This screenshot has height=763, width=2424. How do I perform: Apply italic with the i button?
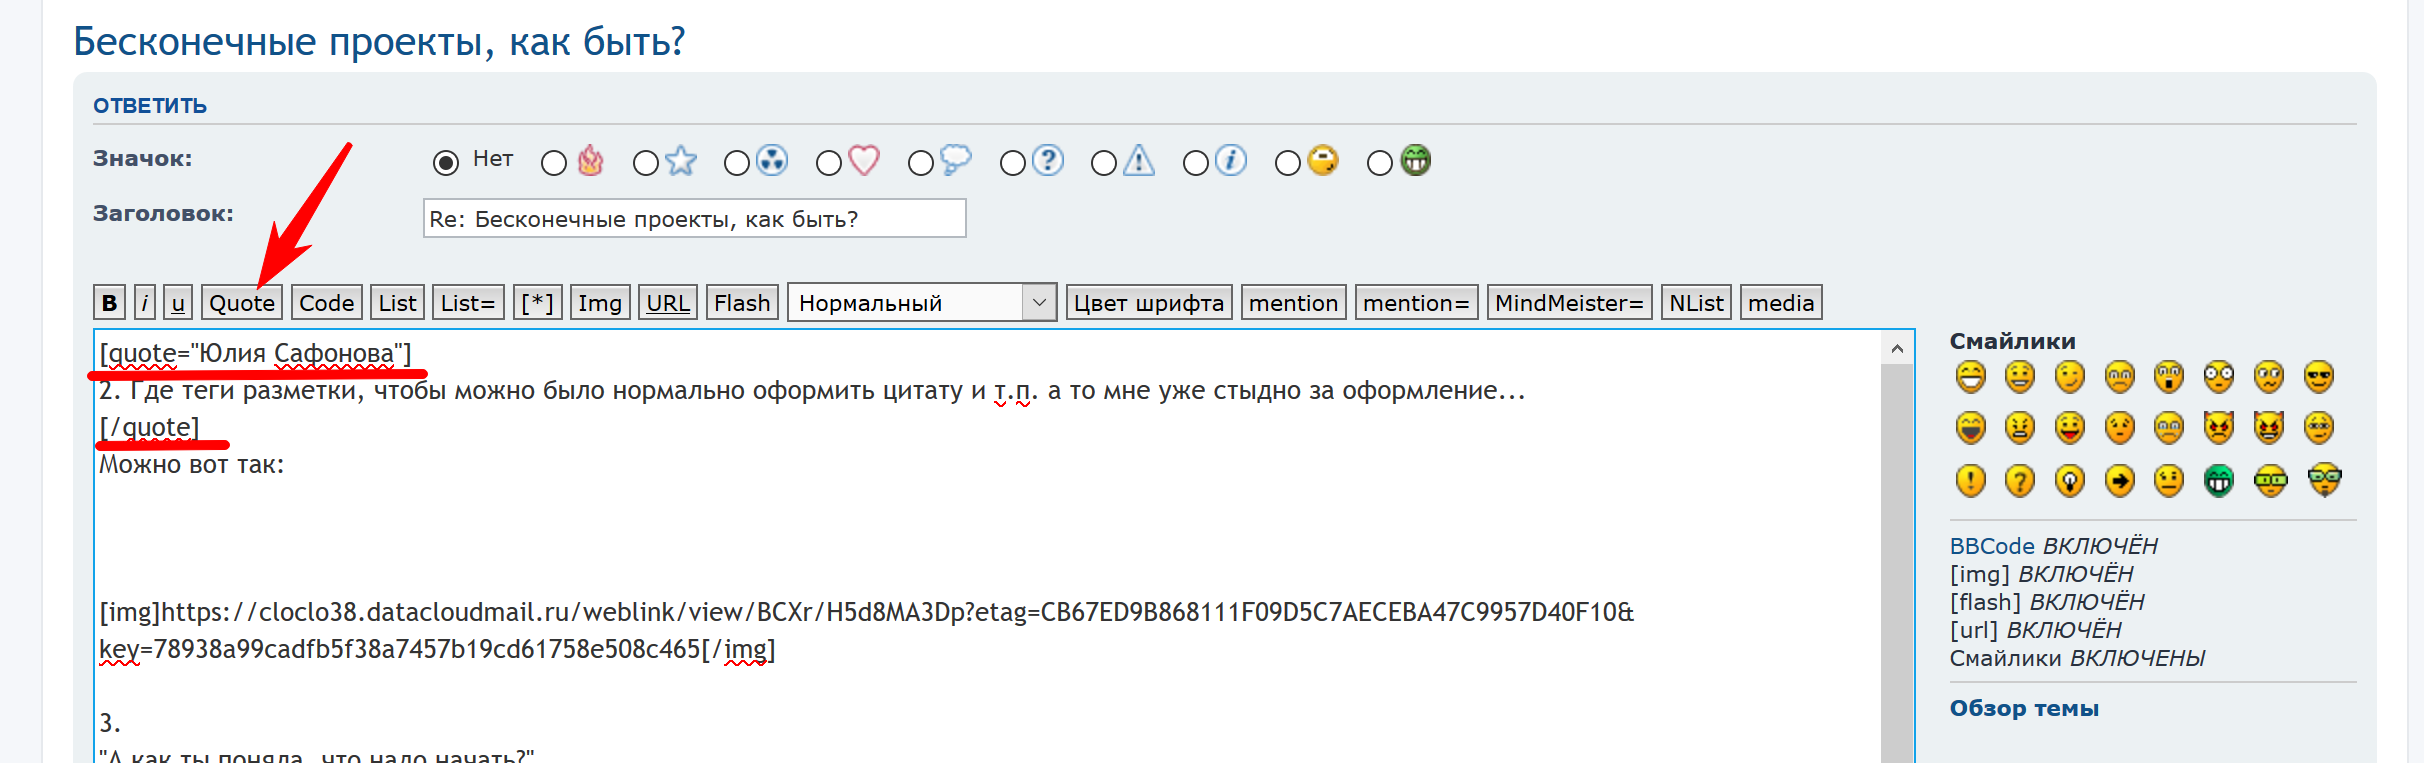pyautogui.click(x=145, y=303)
